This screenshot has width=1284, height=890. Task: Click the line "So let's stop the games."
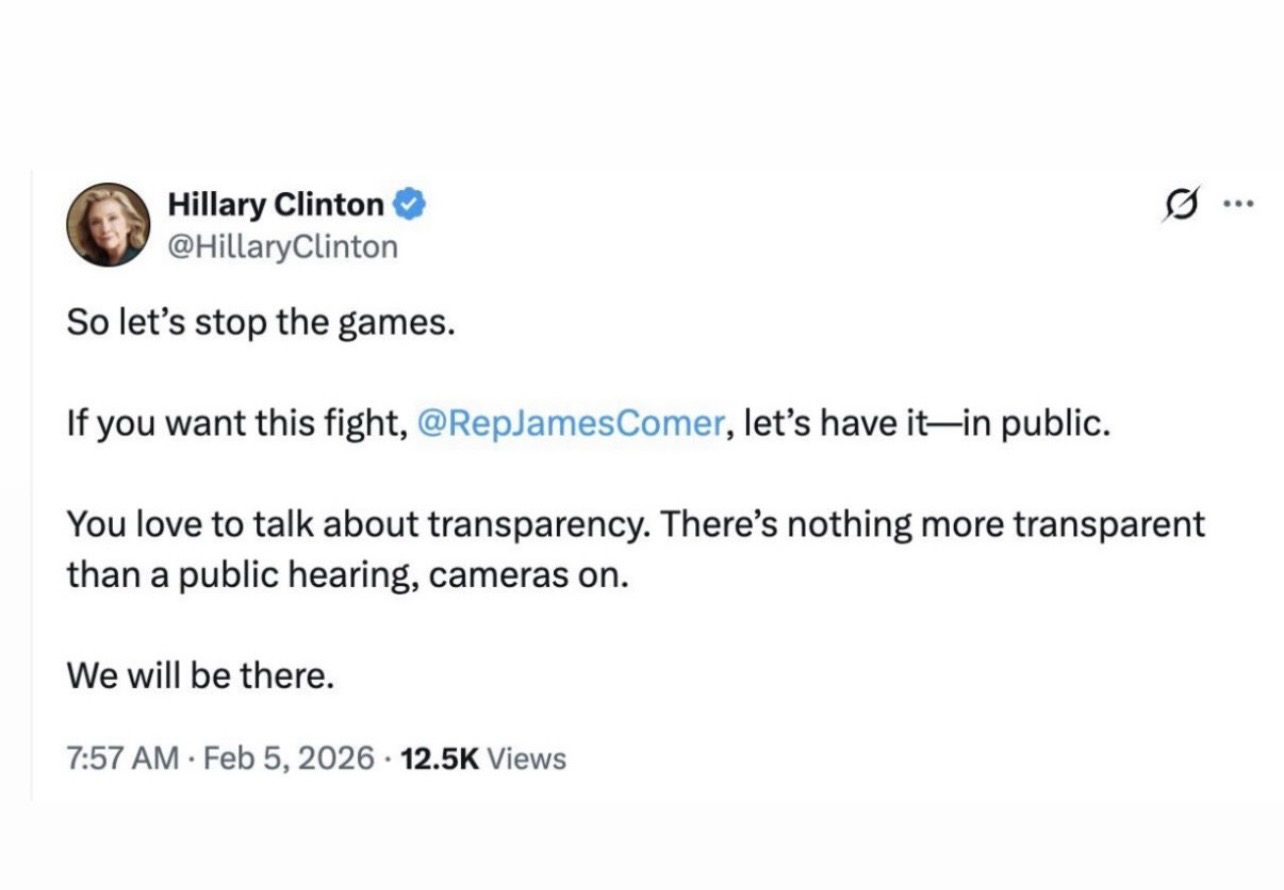260,321
